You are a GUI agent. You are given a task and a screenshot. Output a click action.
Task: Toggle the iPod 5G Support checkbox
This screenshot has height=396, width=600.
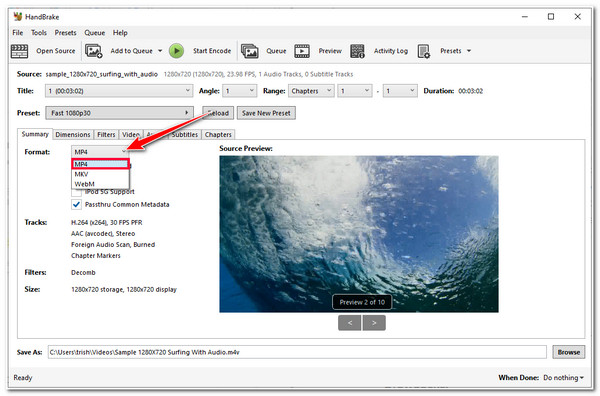click(x=77, y=192)
